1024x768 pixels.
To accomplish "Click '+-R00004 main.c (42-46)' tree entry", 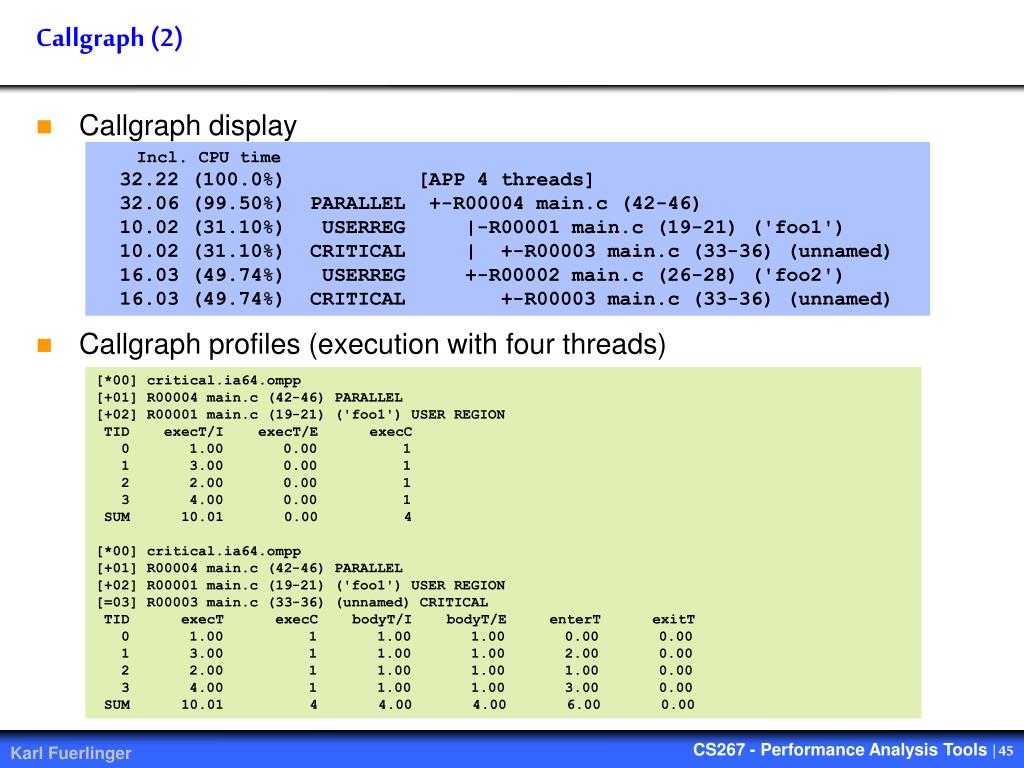I will pos(564,203).
